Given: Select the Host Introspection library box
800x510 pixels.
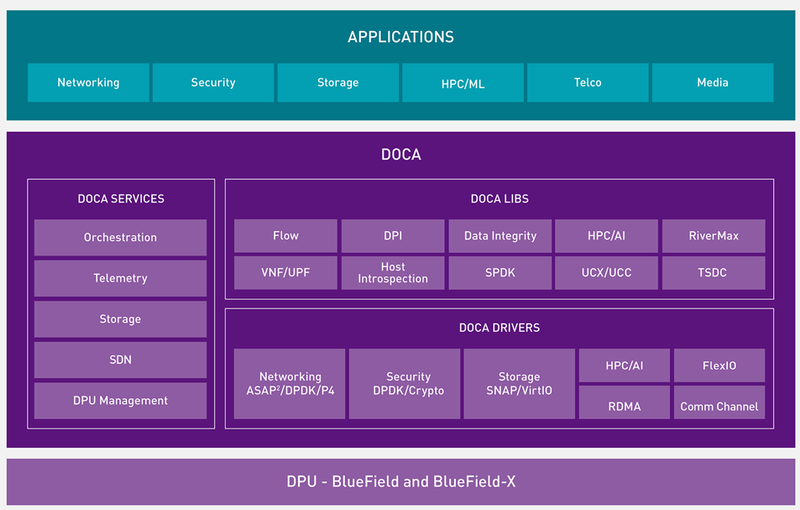Looking at the screenshot, I should 393,273.
